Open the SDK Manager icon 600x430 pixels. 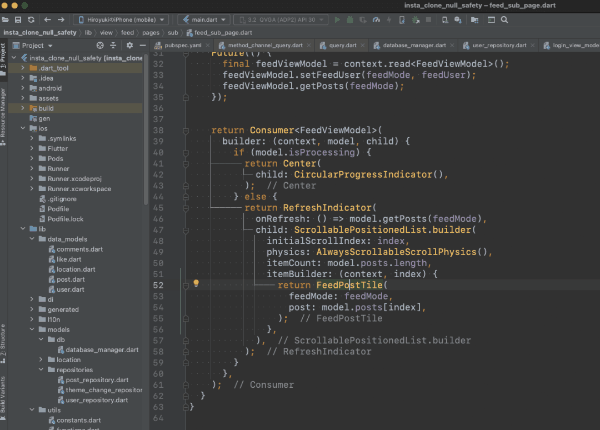click(458, 20)
